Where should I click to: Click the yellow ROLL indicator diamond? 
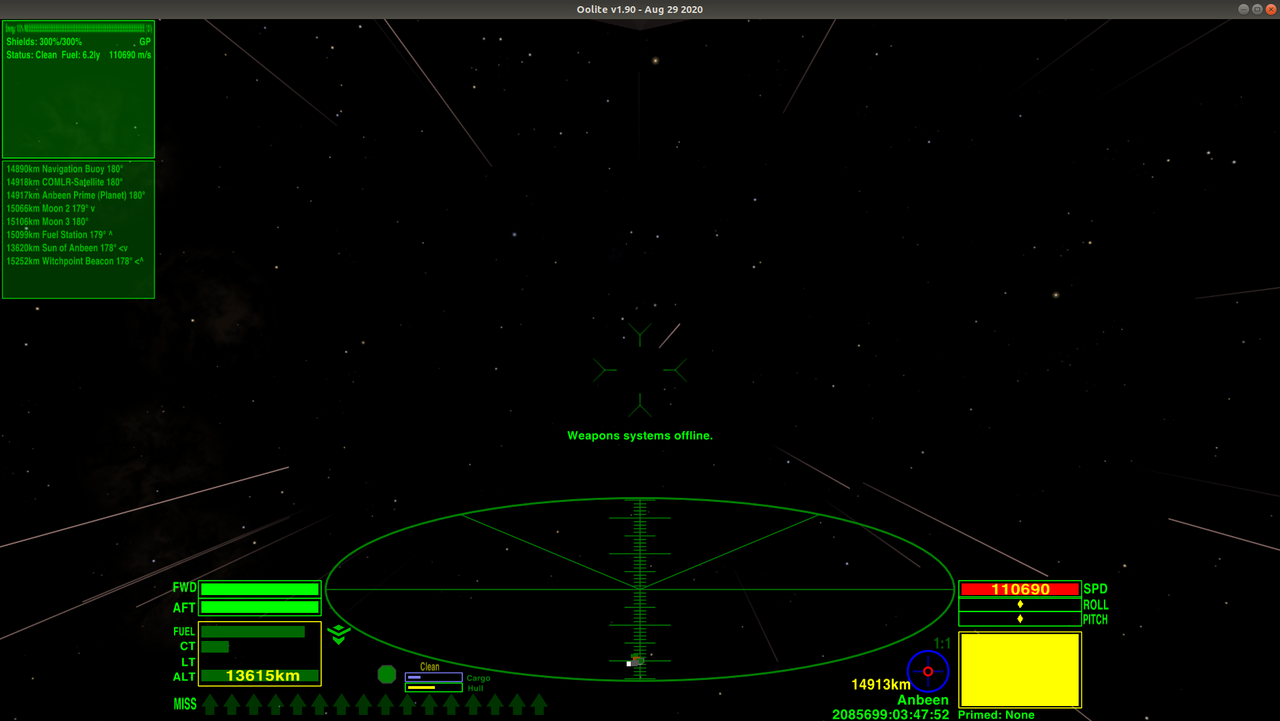coord(1020,604)
